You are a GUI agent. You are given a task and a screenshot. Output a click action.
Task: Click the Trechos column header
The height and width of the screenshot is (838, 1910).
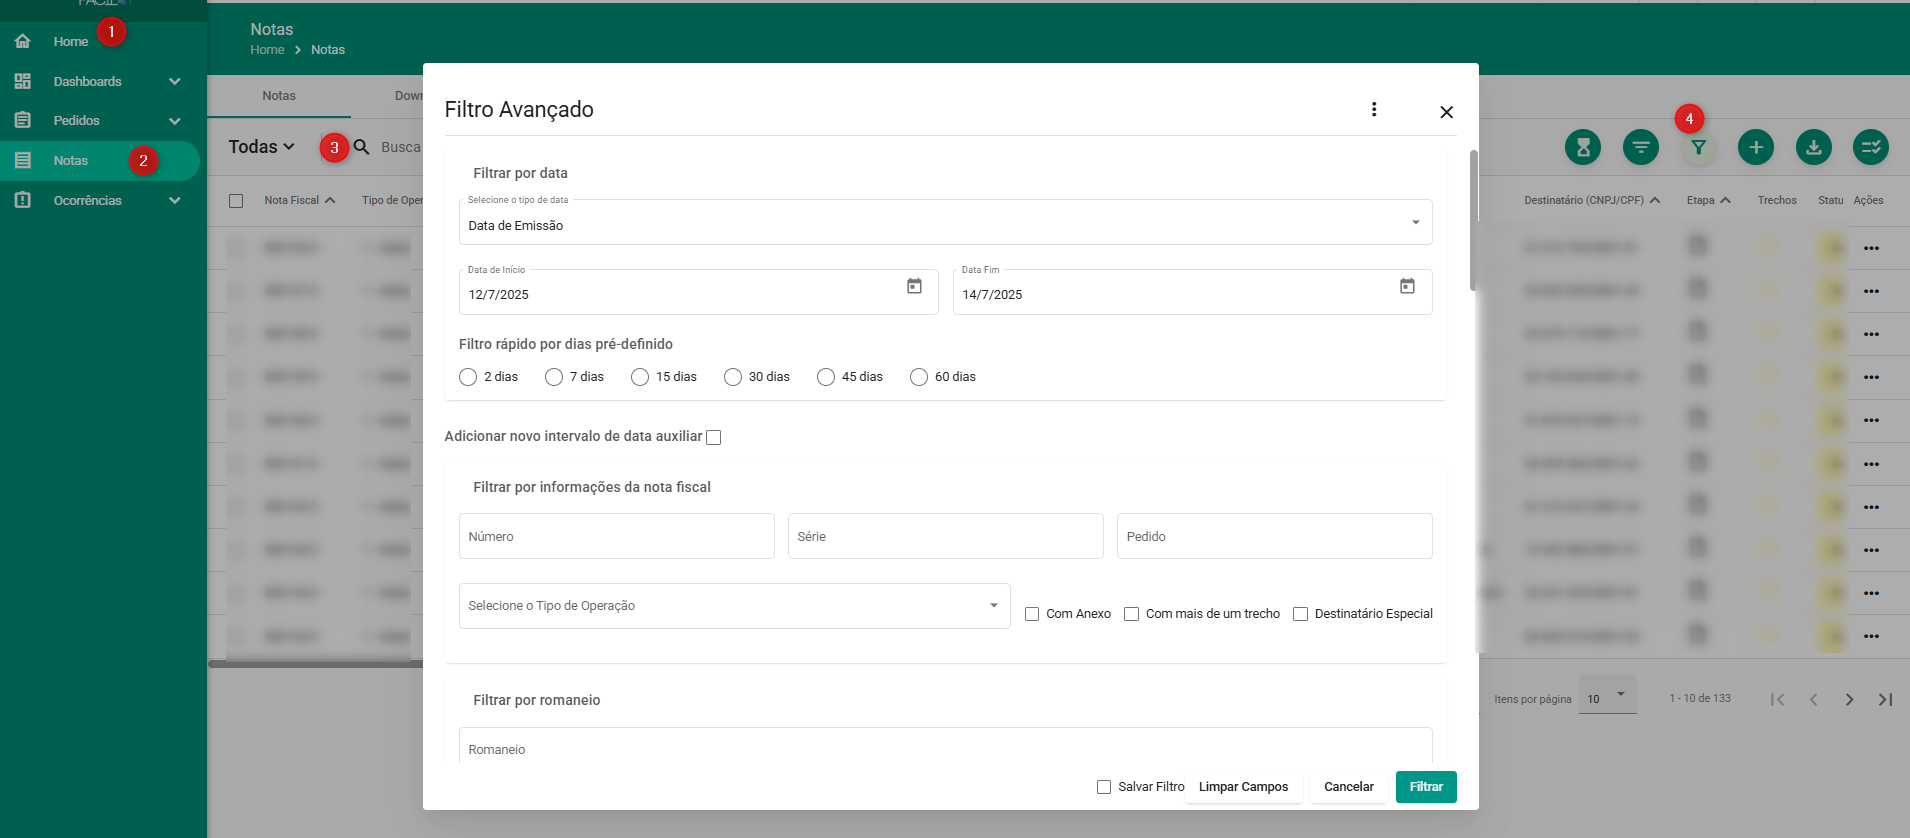[1777, 200]
